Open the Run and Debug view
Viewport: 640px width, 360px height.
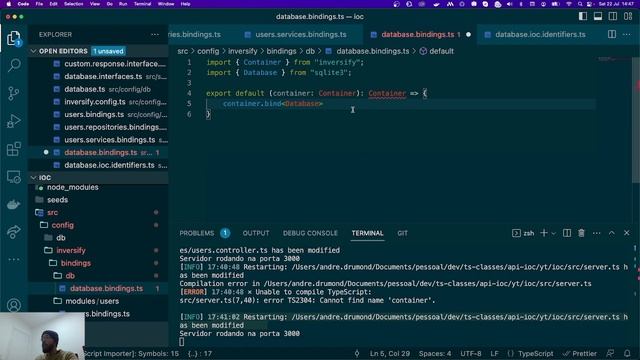coord(13,121)
